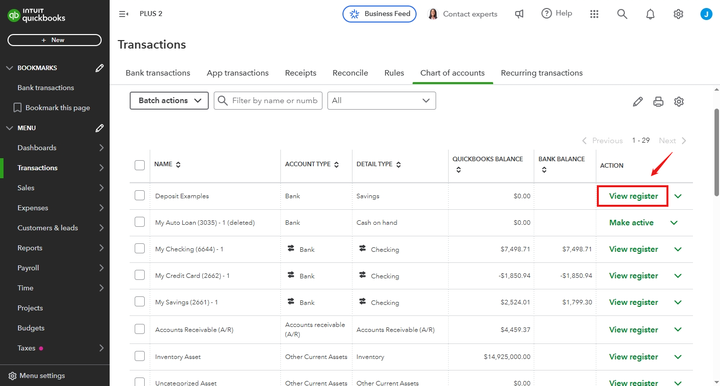Click bank-linked icon on My Credit Card row
The width and height of the screenshot is (720, 386).
(291, 275)
